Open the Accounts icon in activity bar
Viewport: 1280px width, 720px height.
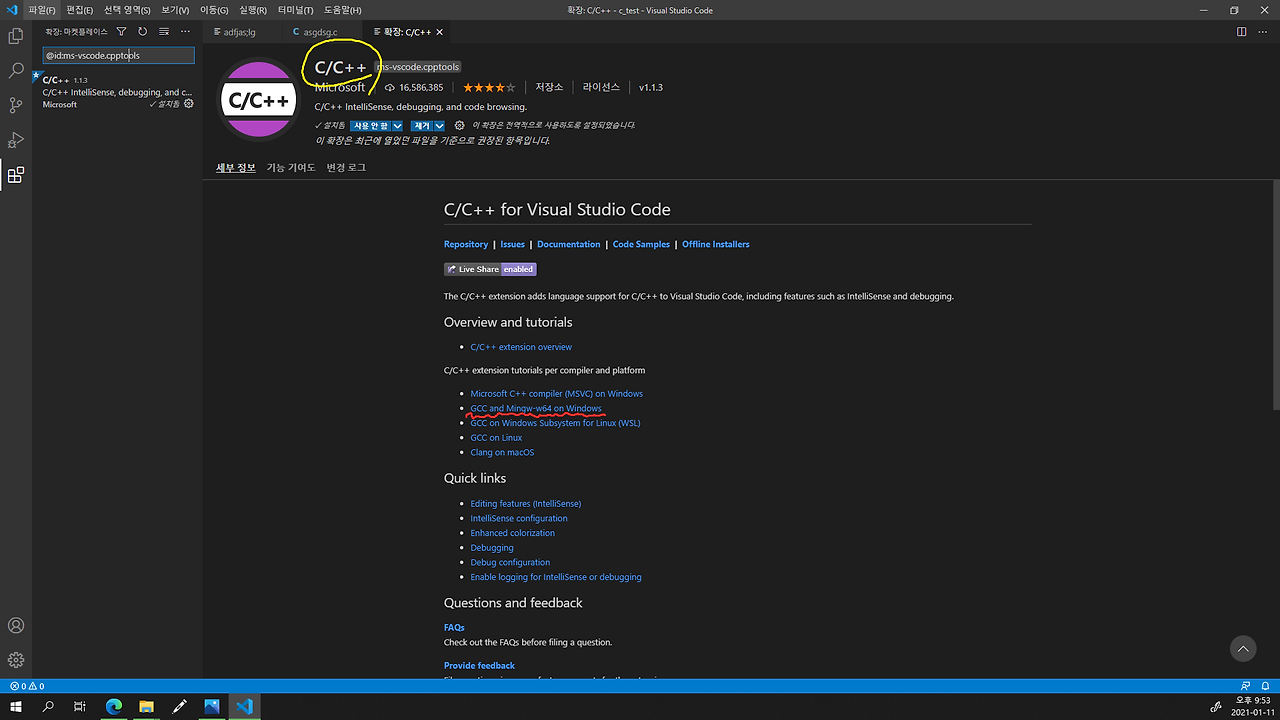16,626
